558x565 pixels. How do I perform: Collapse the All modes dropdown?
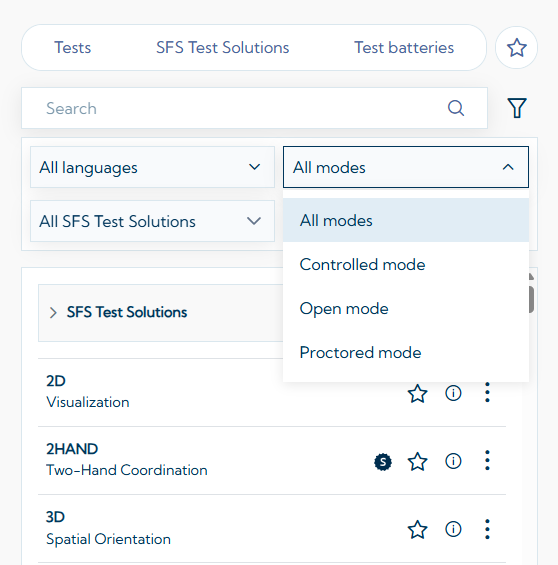(406, 167)
